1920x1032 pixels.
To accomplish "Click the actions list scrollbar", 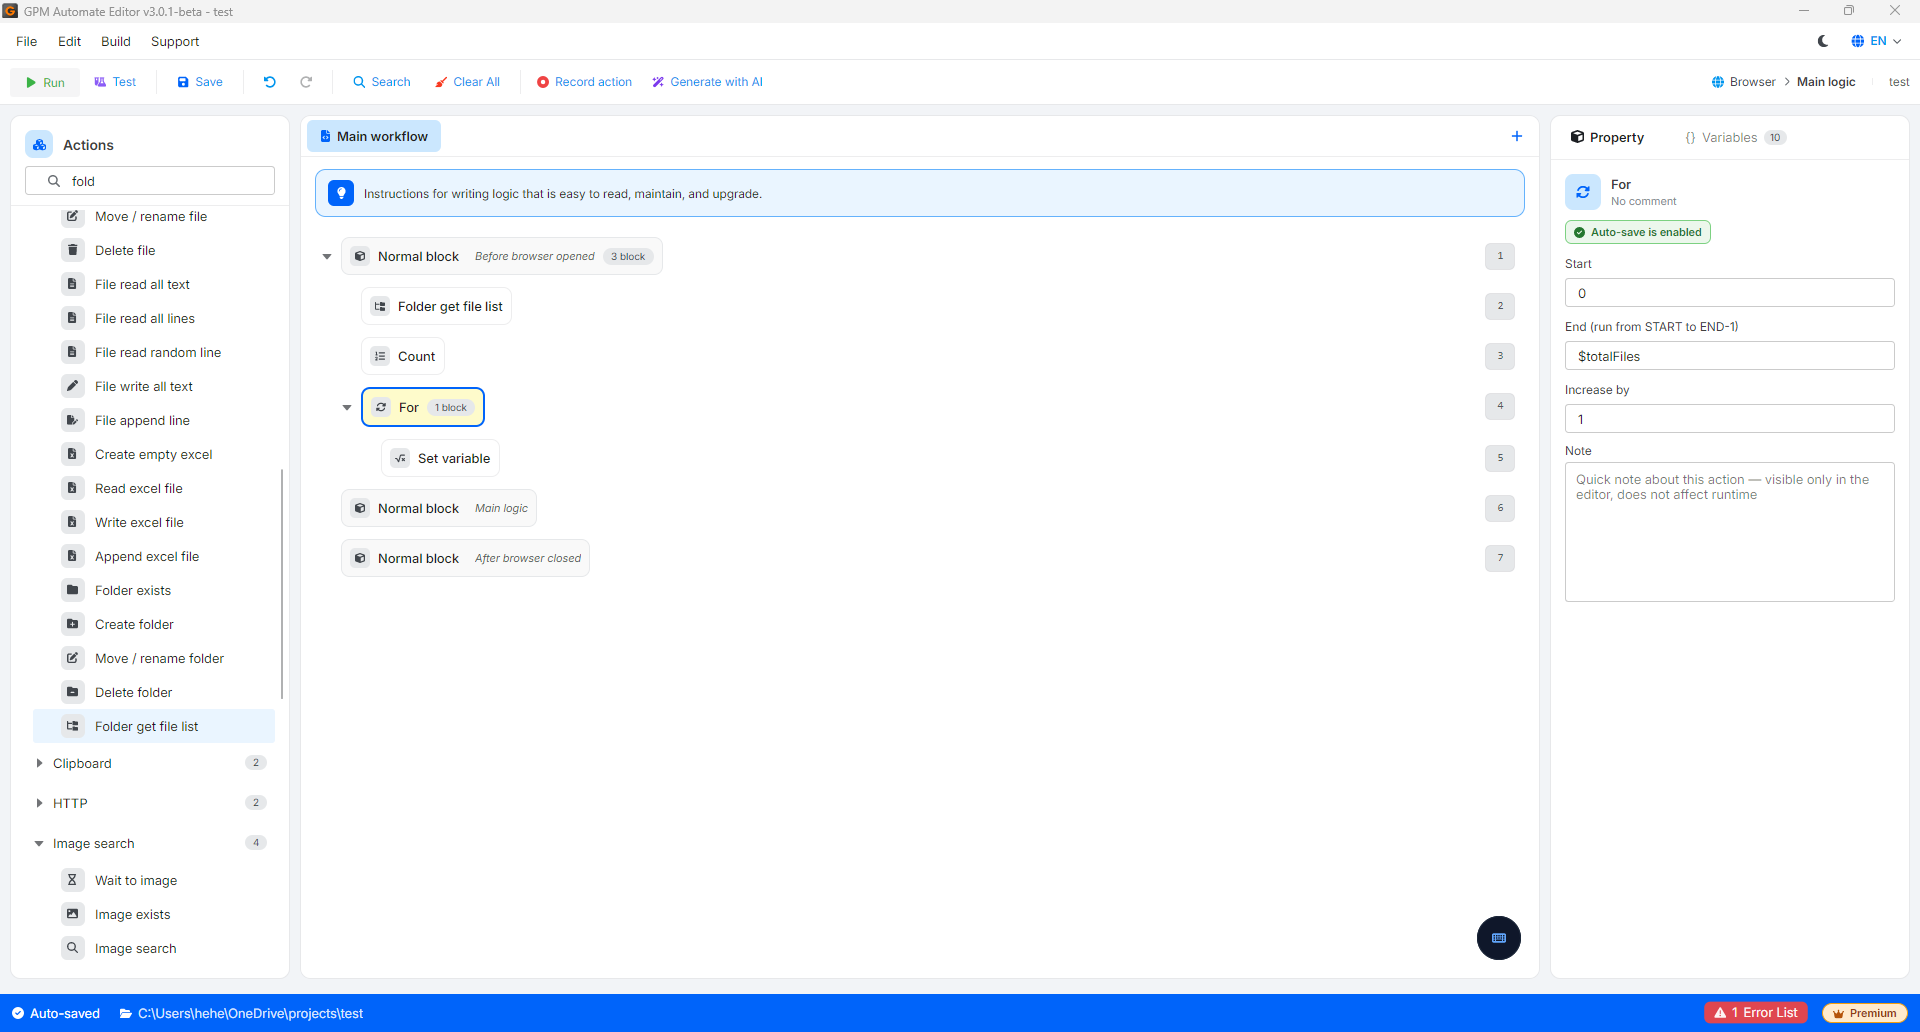I will [282, 584].
